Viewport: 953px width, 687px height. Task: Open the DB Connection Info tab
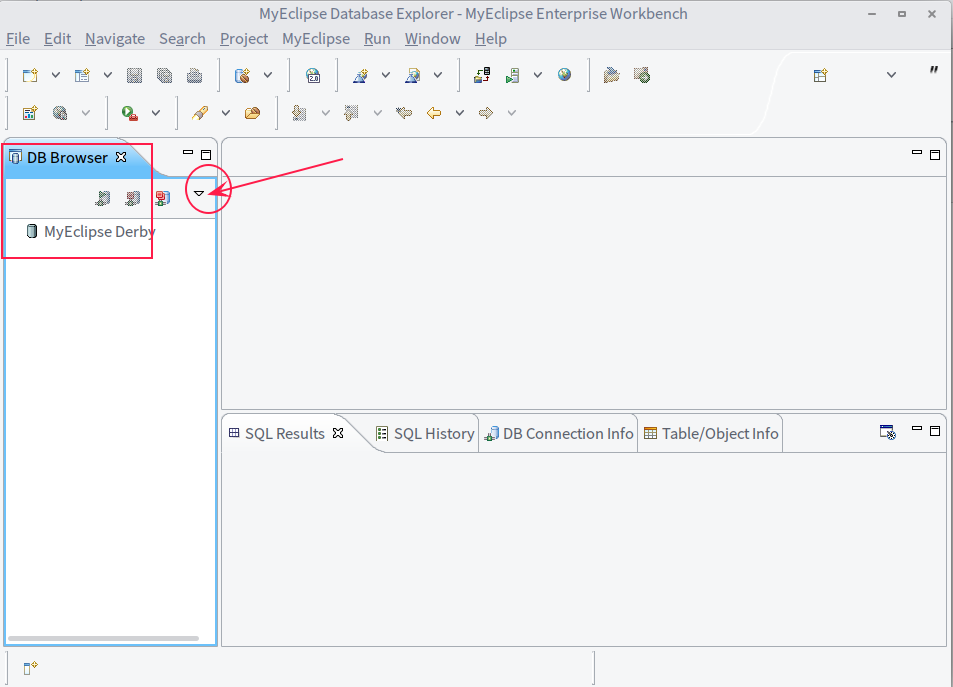tap(559, 433)
